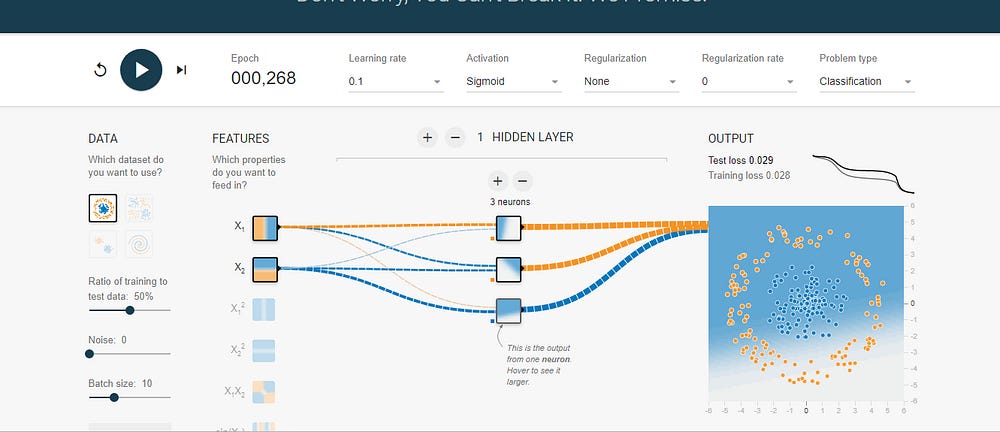Open the Learning rate dropdown

[395, 82]
